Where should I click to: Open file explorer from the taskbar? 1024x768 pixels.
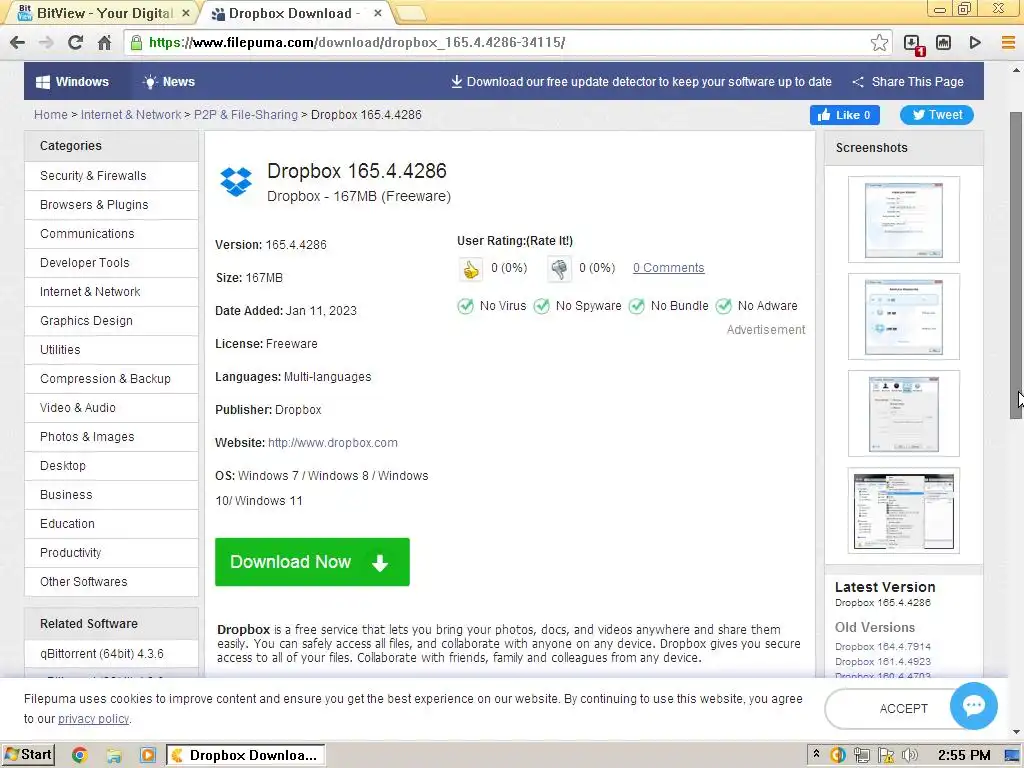(114, 756)
